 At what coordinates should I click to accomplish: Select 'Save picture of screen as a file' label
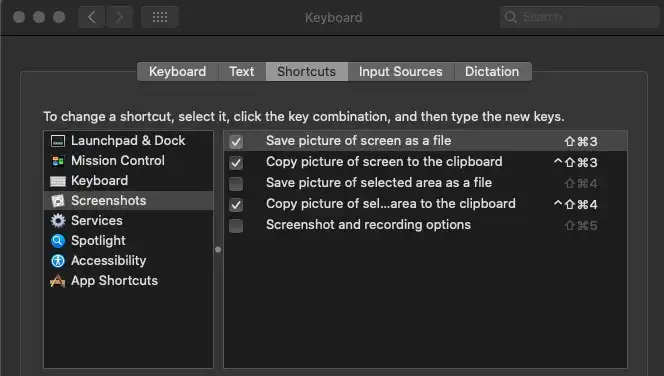359,141
